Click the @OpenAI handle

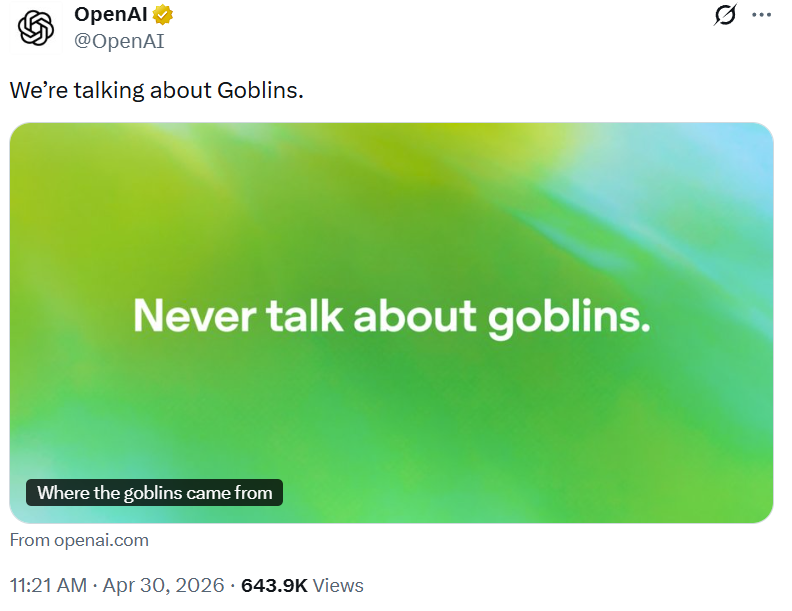coord(119,41)
